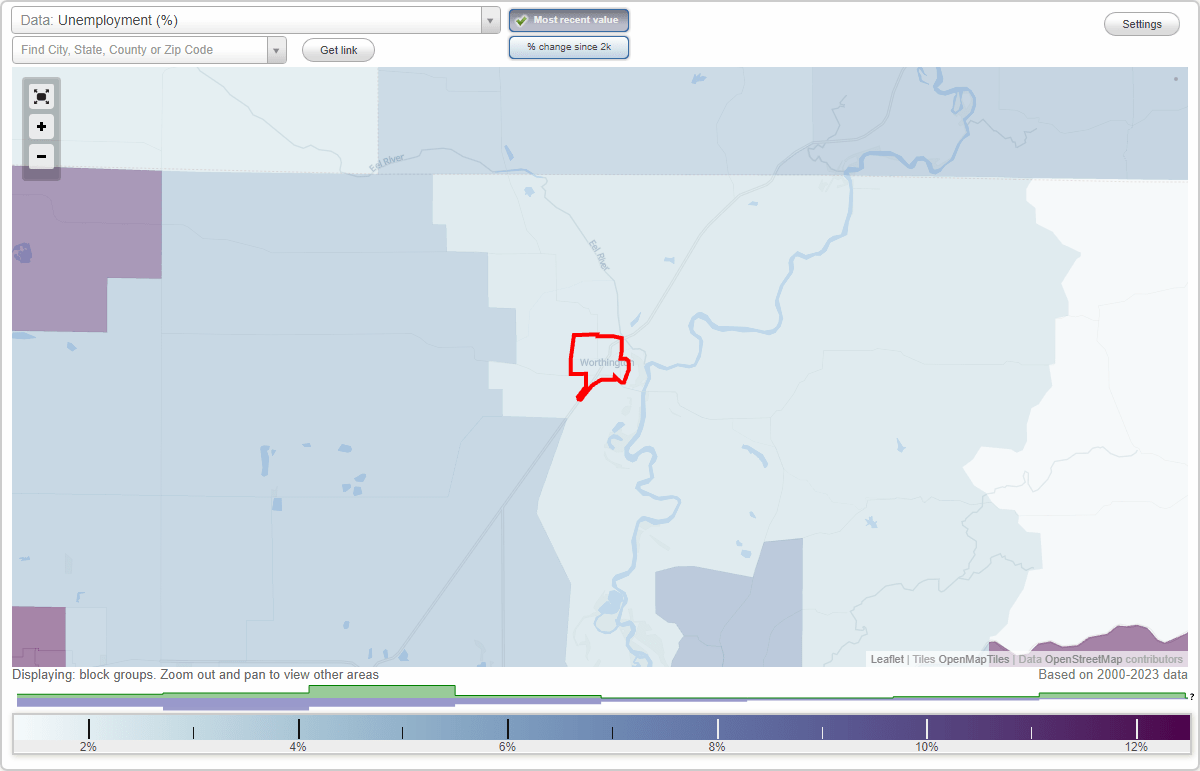Toggle the 'Most recent value' display mode

coord(569,20)
